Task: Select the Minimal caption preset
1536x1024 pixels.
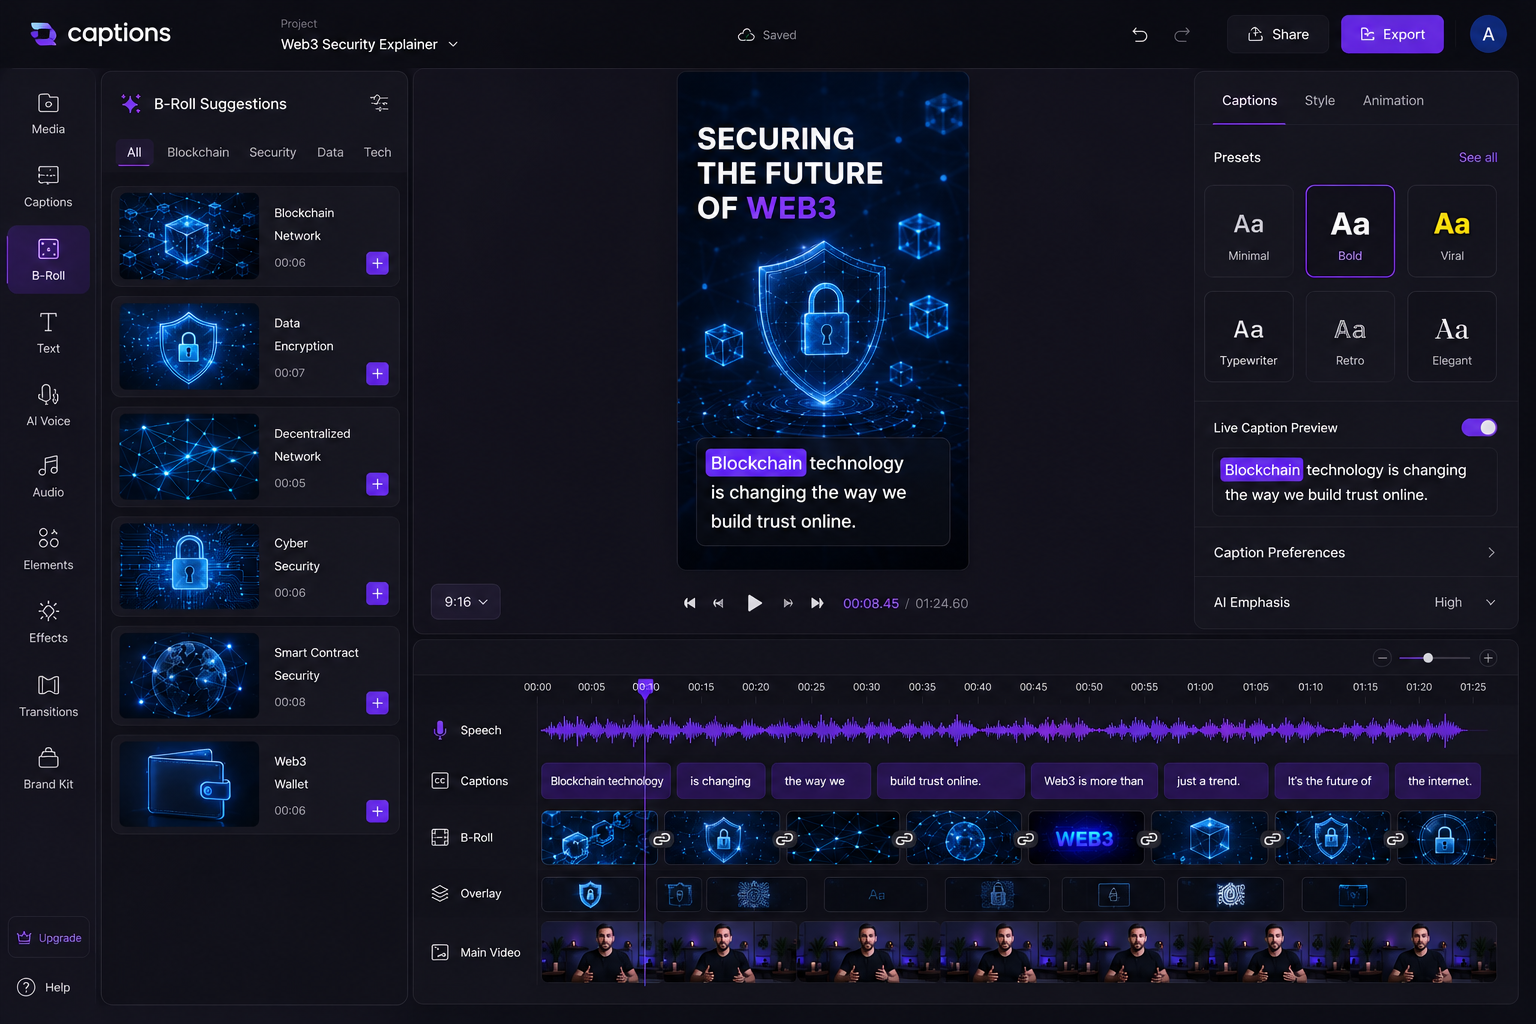Action: pyautogui.click(x=1248, y=231)
